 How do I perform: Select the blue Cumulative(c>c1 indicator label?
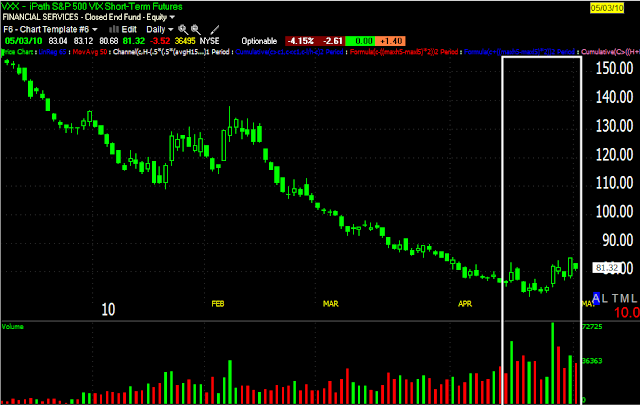click(x=289, y=52)
